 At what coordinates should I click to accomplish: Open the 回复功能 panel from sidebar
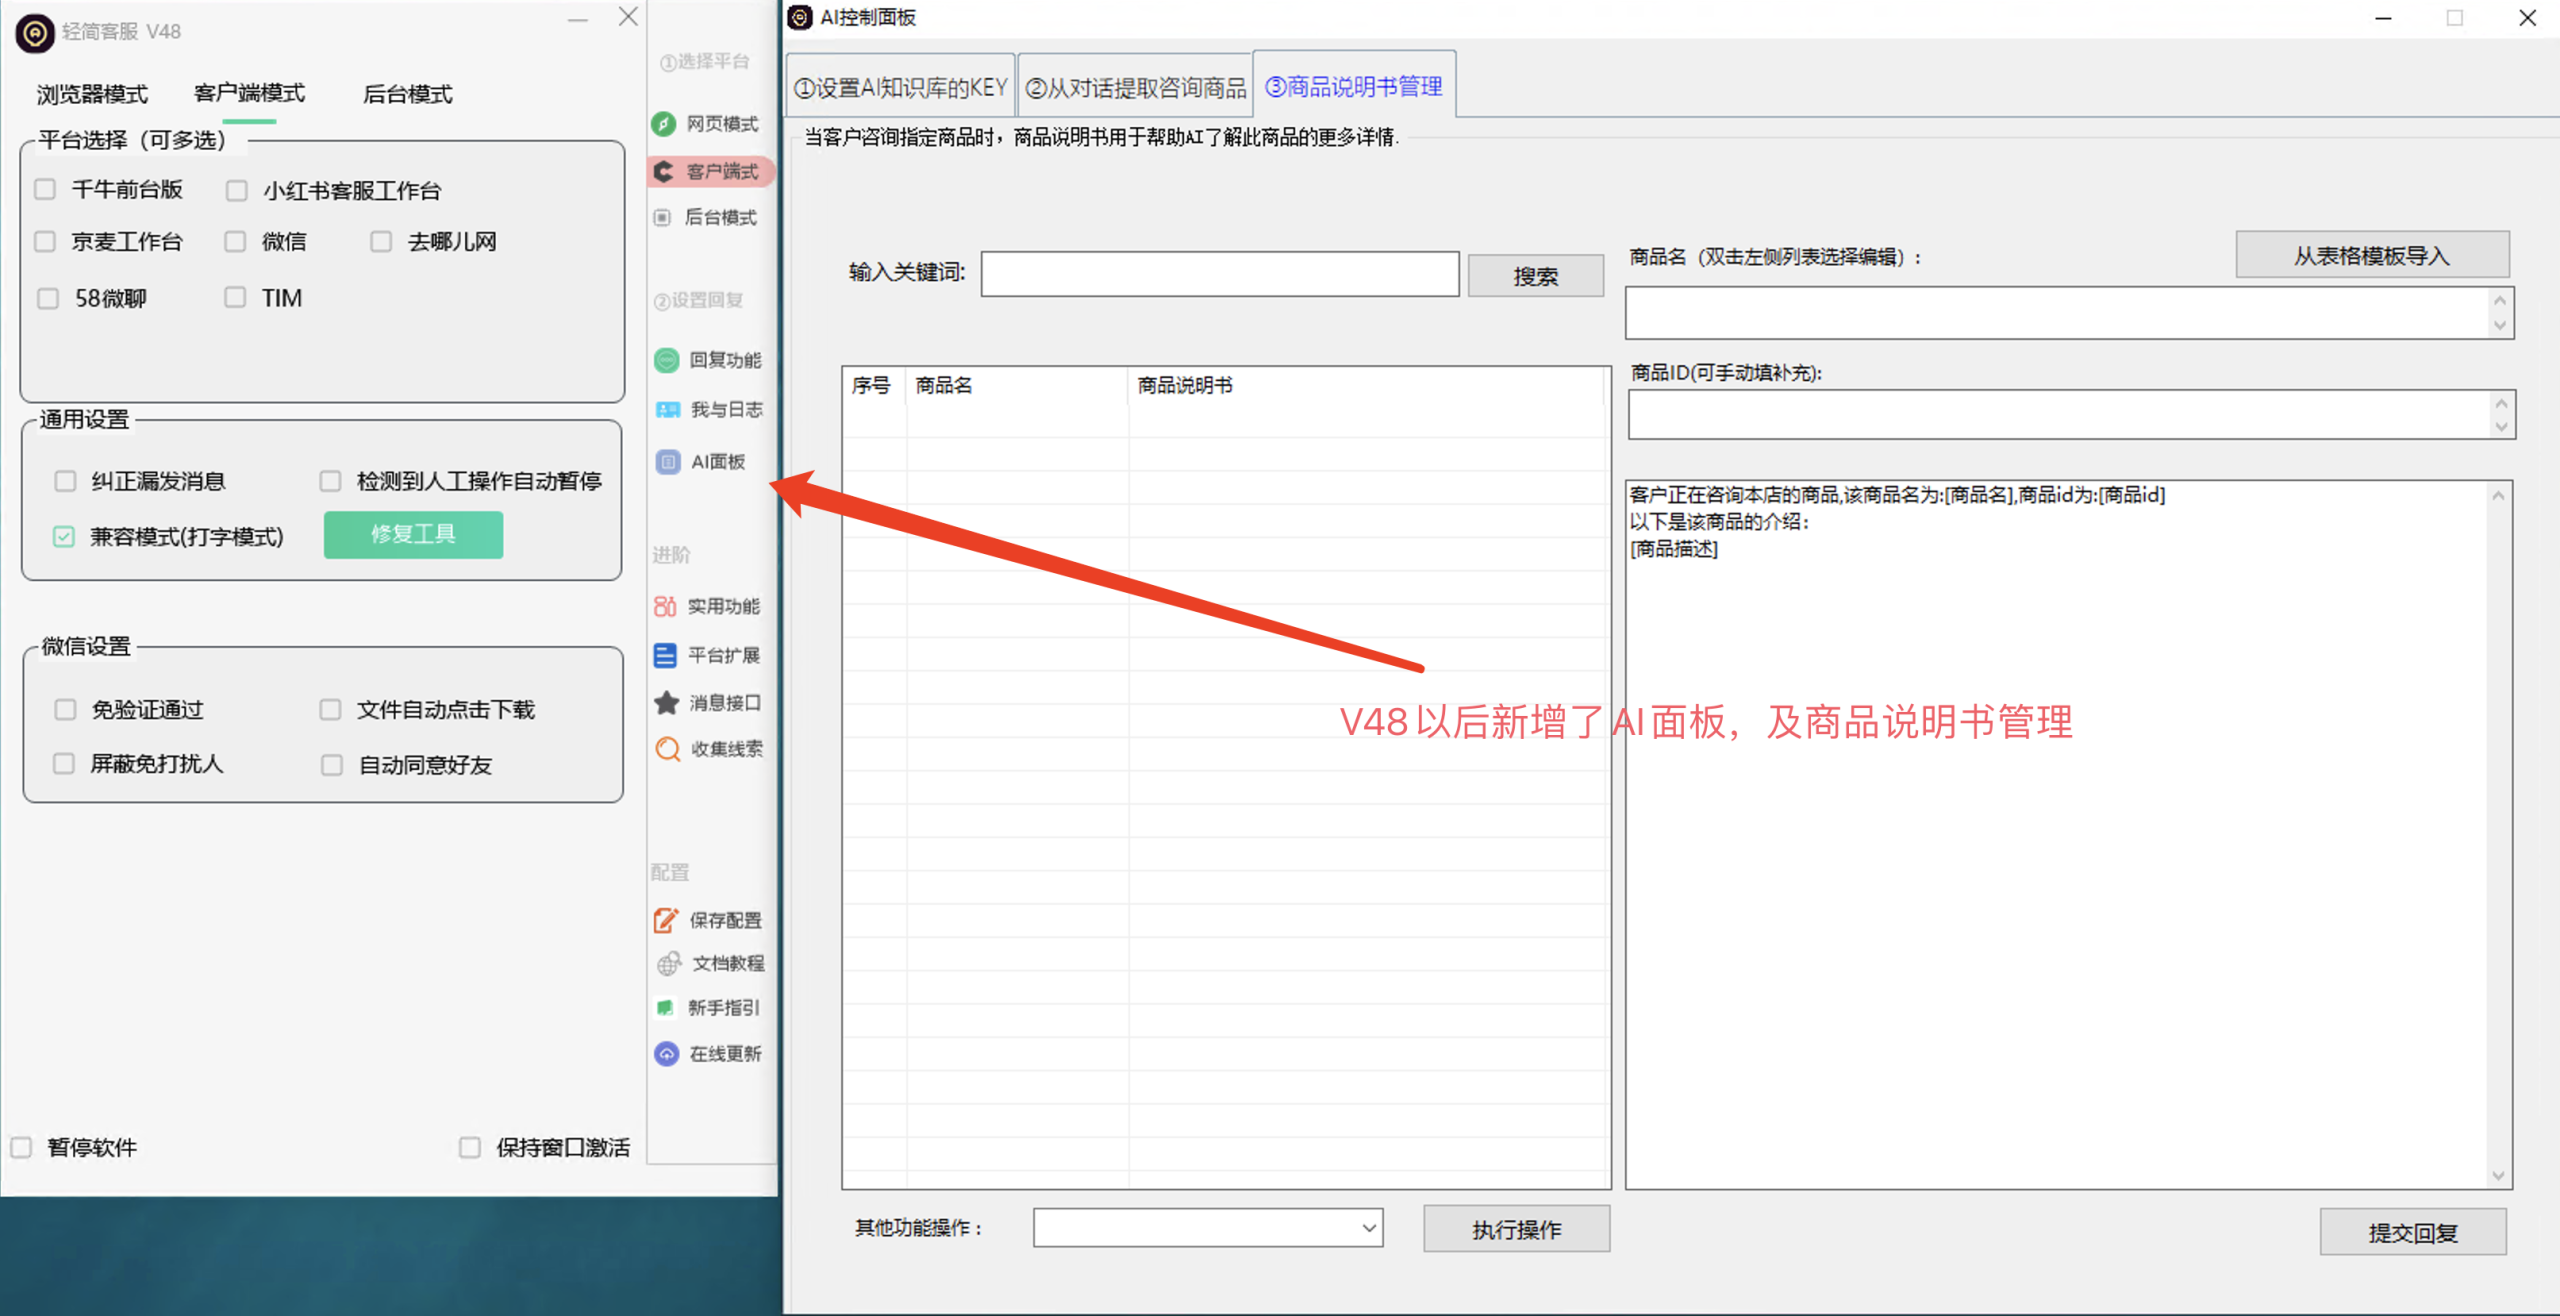(x=722, y=360)
